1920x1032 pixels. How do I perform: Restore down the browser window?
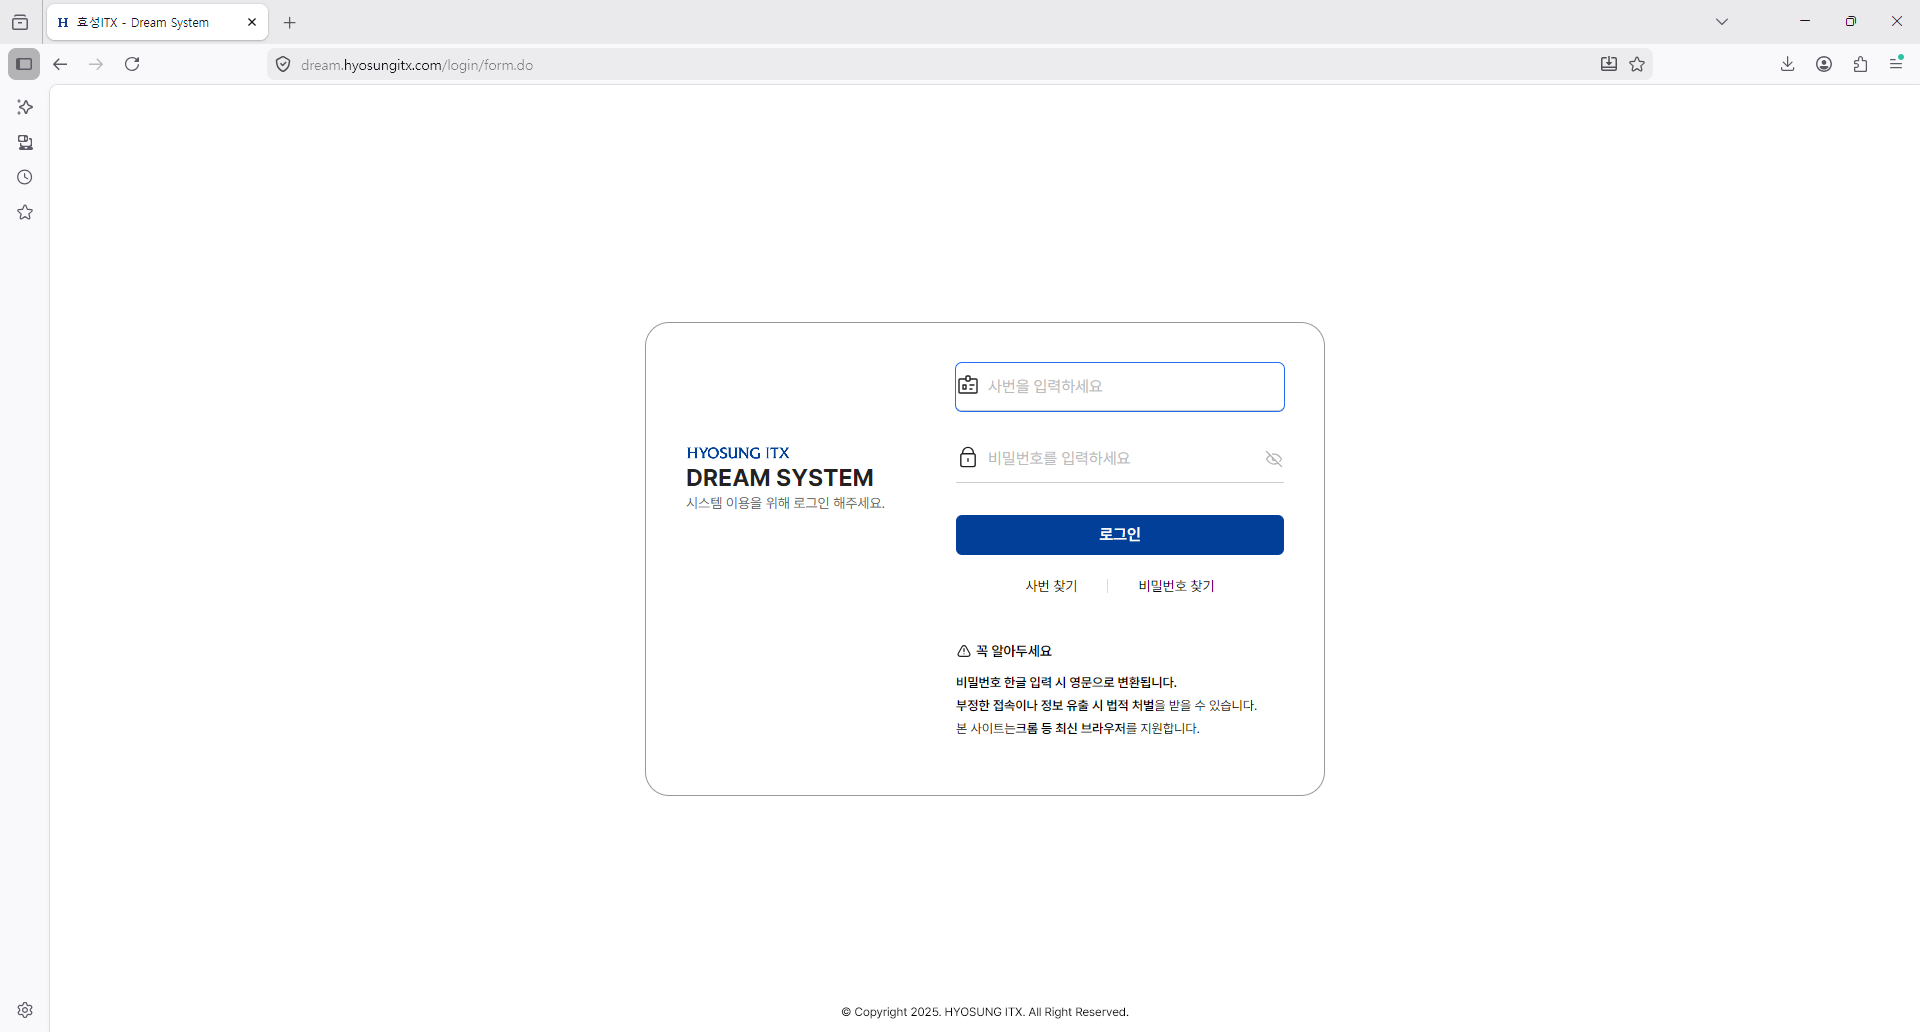1851,21
